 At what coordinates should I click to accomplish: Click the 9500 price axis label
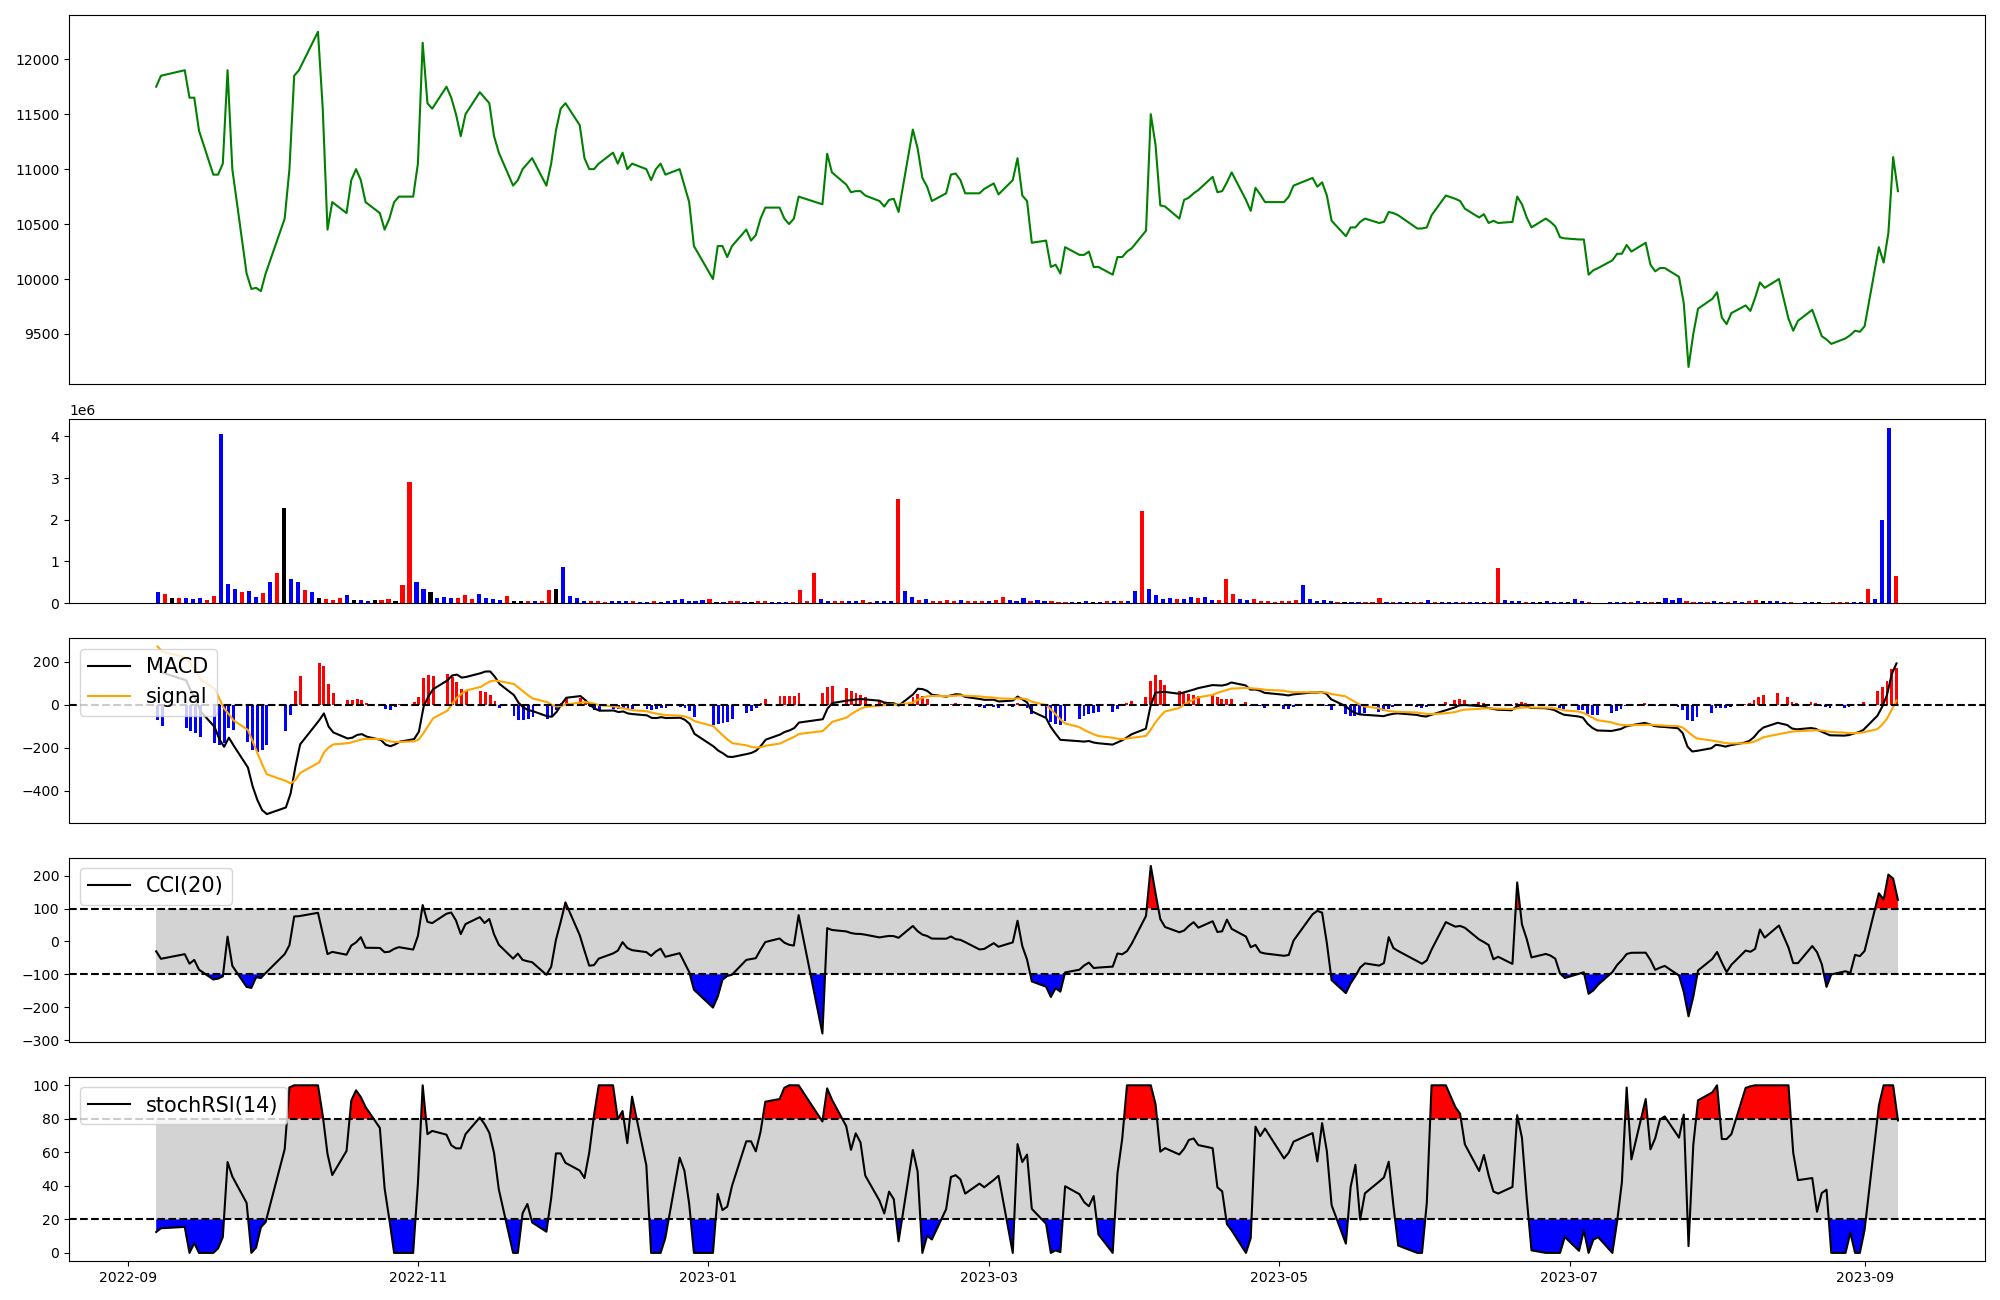point(42,335)
